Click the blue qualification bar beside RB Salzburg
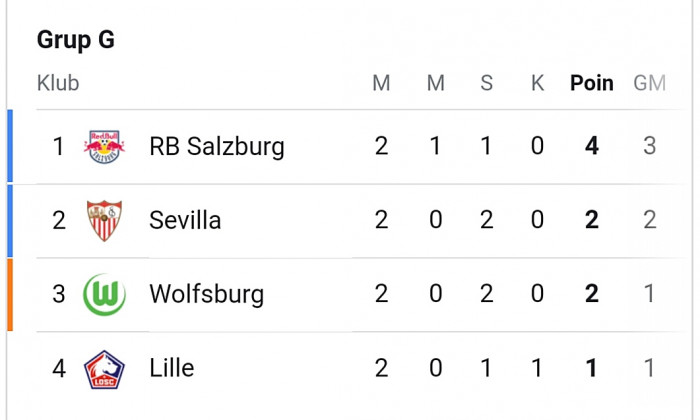Viewport: 700px width, 420px height. 10,146
